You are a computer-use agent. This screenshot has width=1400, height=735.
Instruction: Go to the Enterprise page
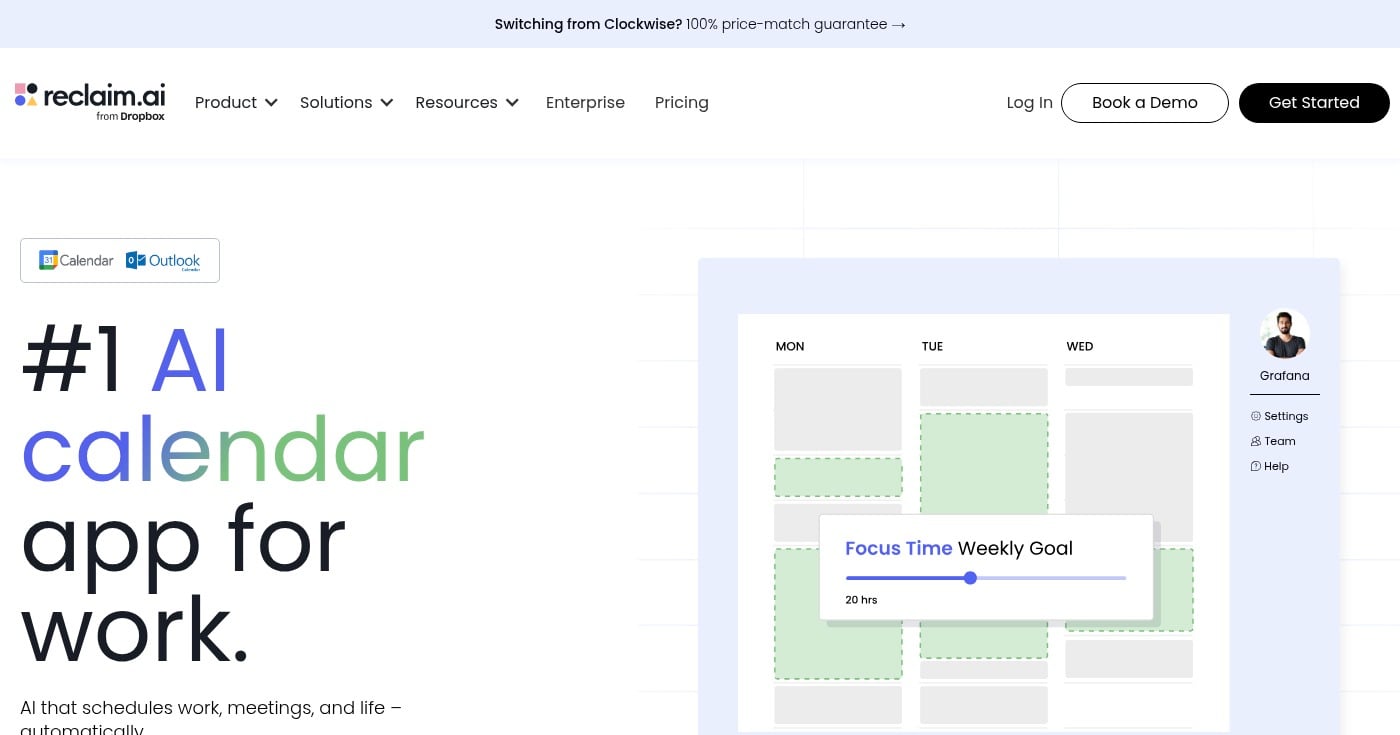(x=585, y=102)
